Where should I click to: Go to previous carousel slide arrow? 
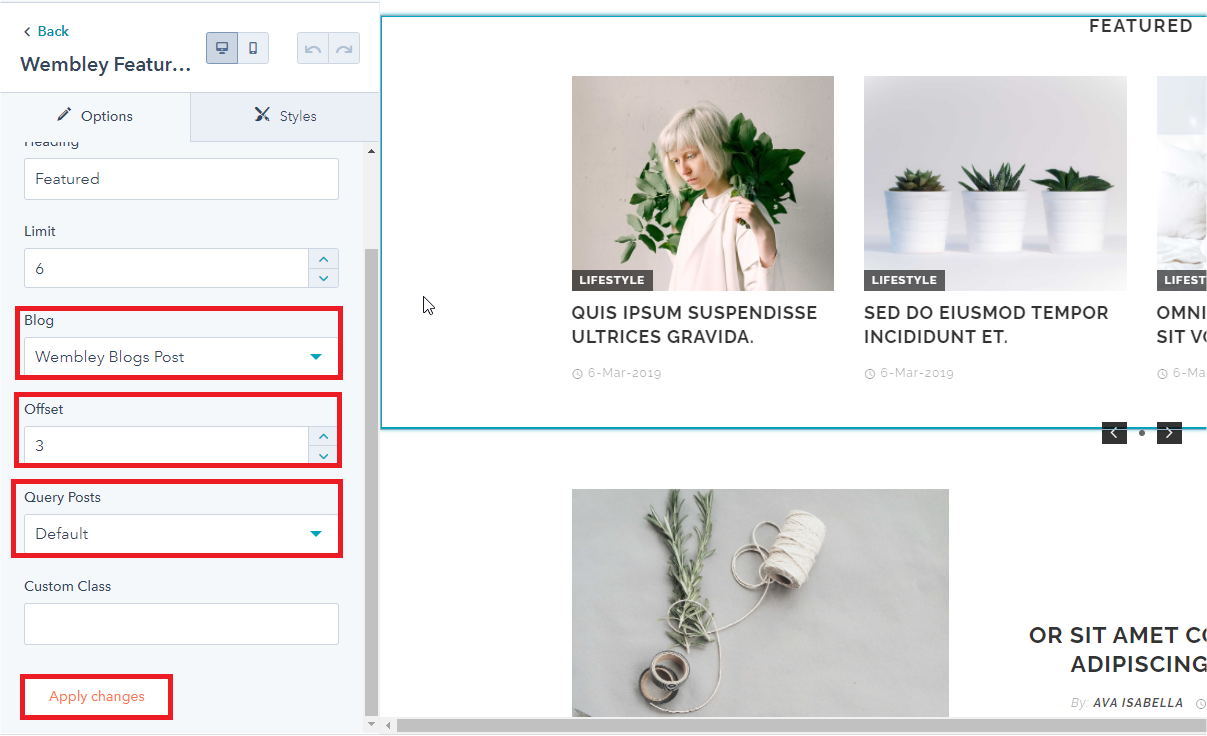[x=1114, y=433]
